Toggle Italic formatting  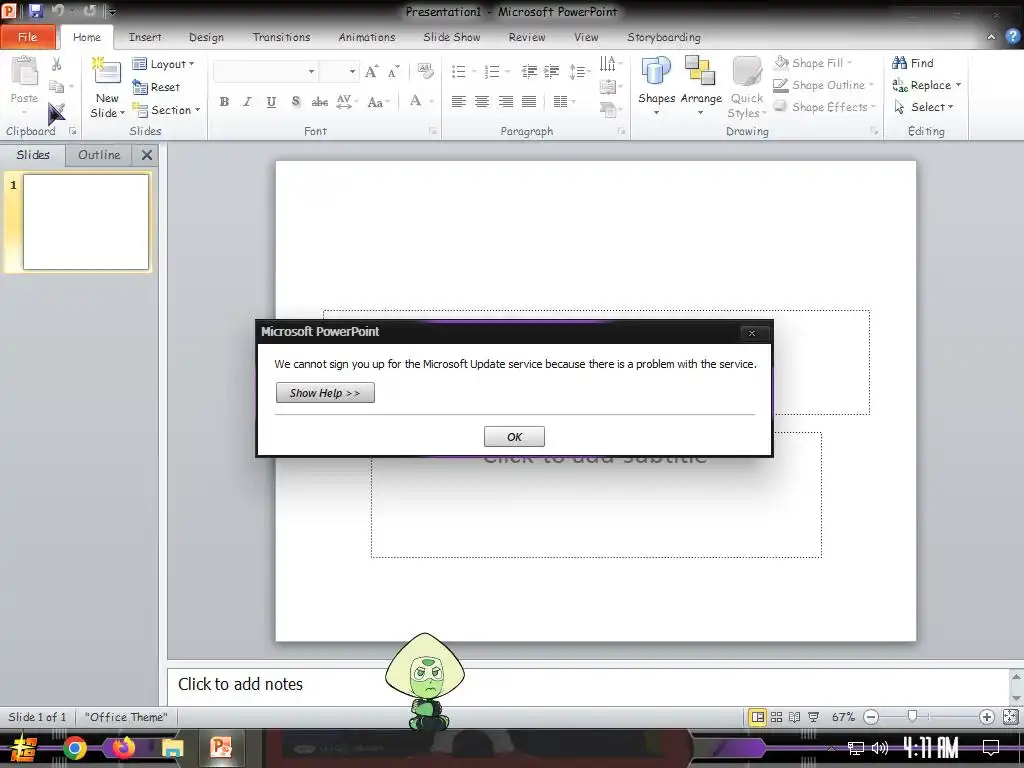(x=248, y=101)
